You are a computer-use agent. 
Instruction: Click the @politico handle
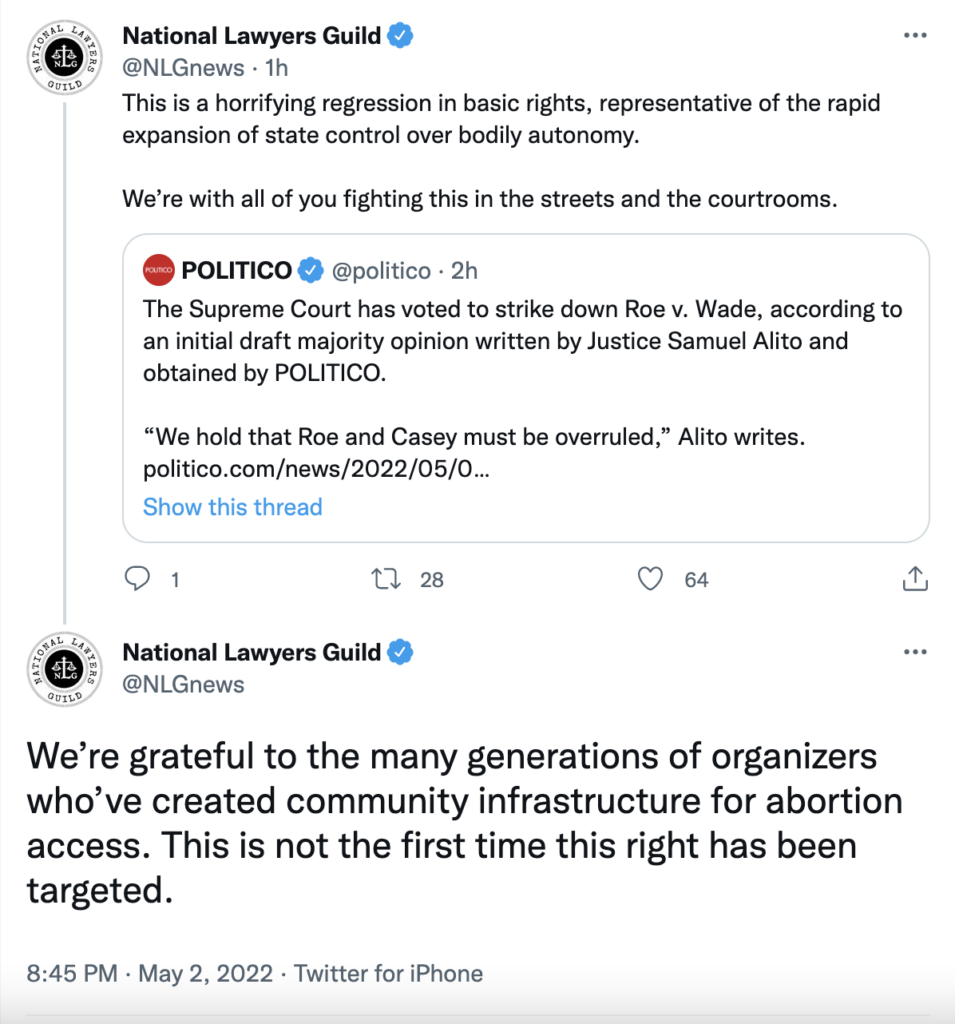[x=381, y=270]
